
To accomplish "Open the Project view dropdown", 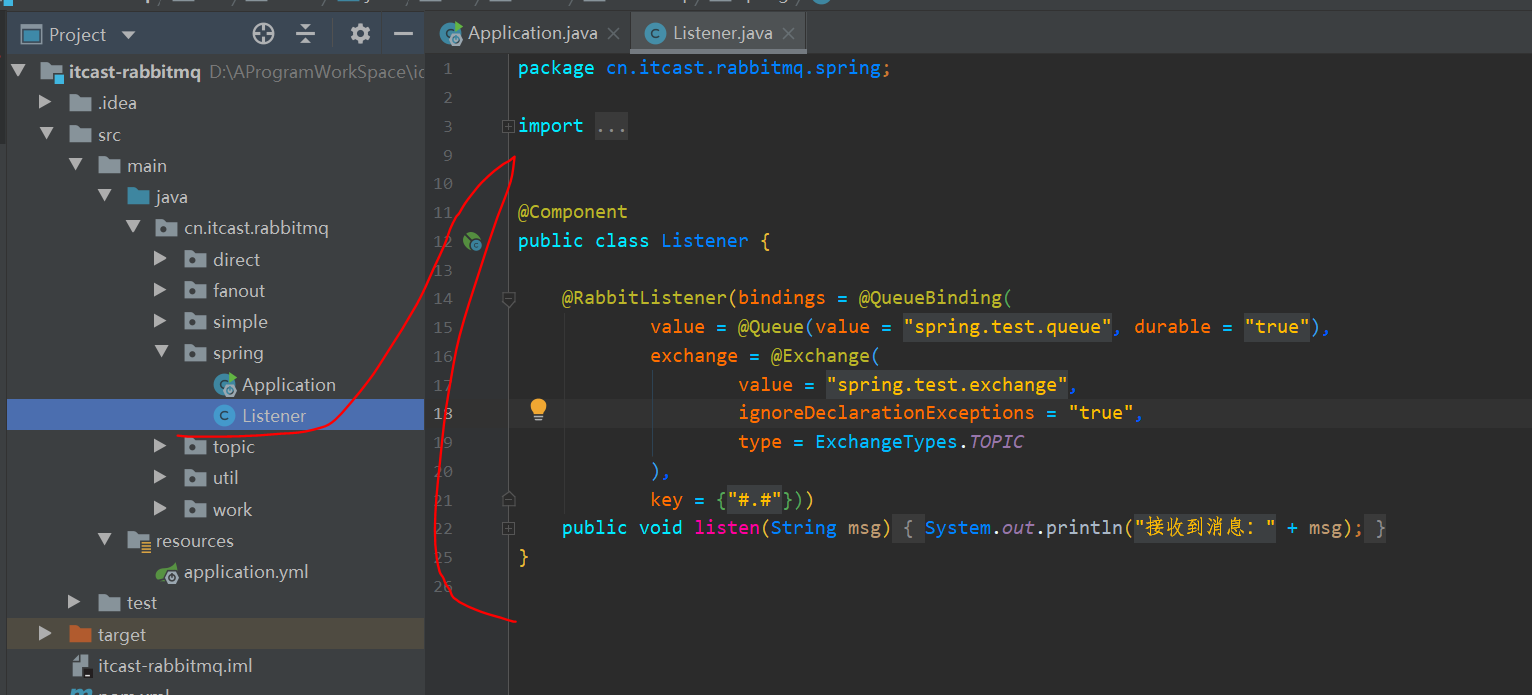I will pyautogui.click(x=128, y=35).
